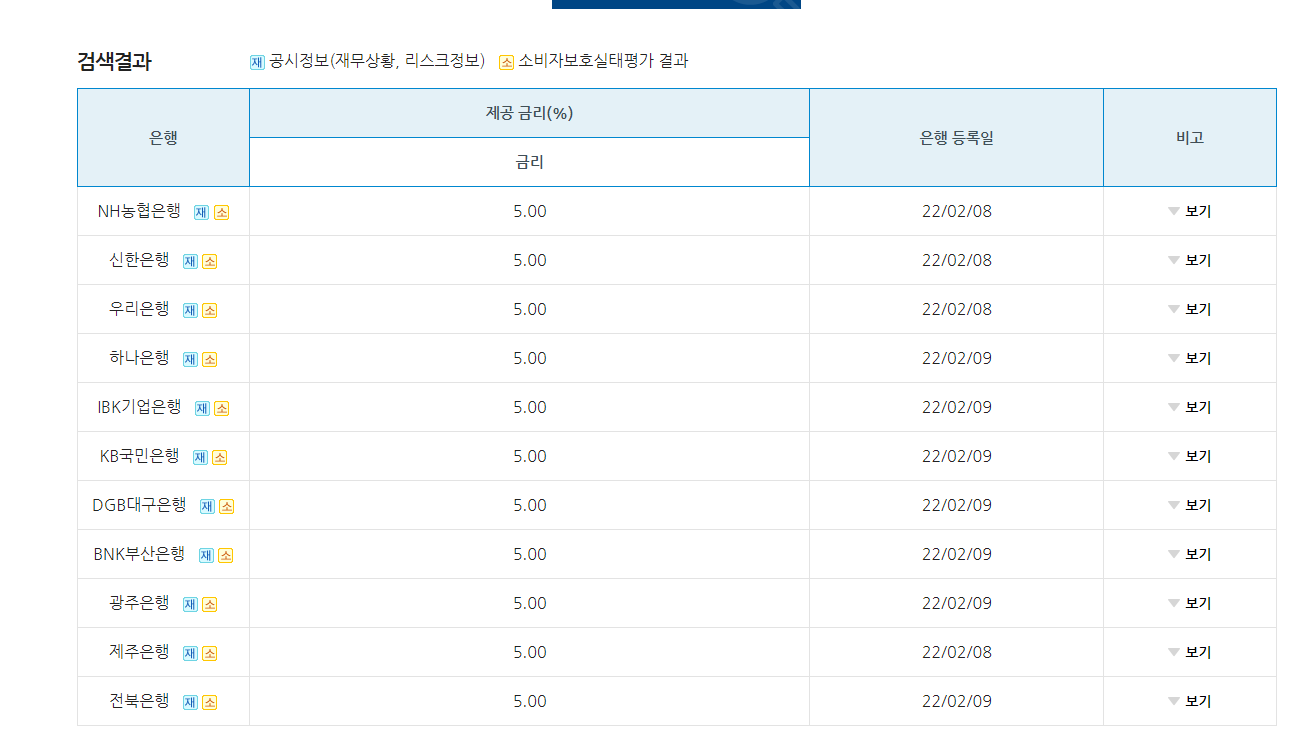Click the 5.00 rate for 신한은행
1313x749 pixels.
(530, 260)
